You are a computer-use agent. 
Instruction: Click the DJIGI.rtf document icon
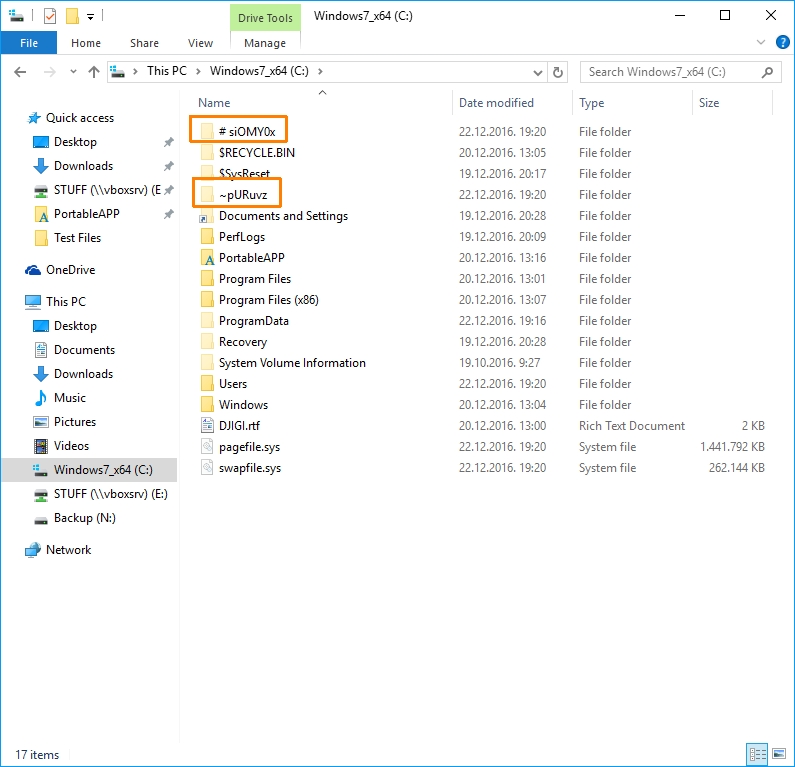(207, 426)
